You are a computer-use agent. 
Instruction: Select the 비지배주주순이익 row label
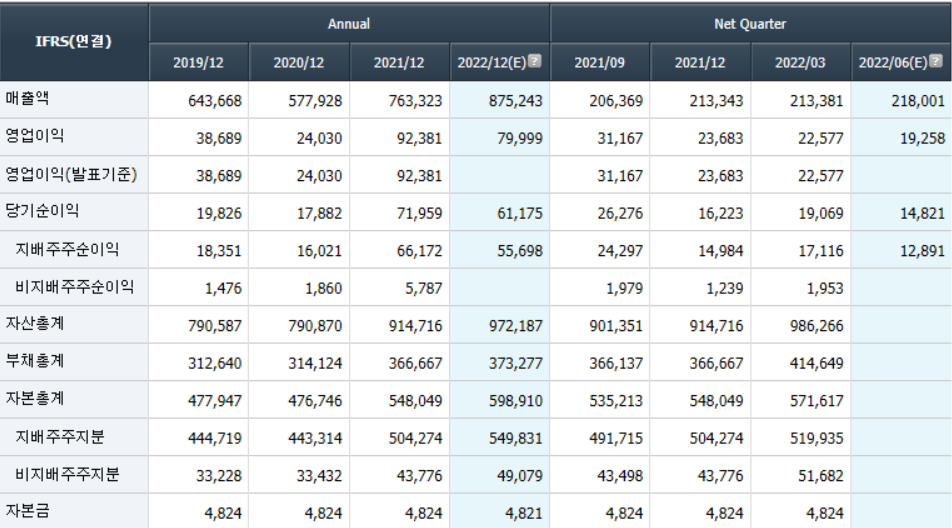pos(75,286)
